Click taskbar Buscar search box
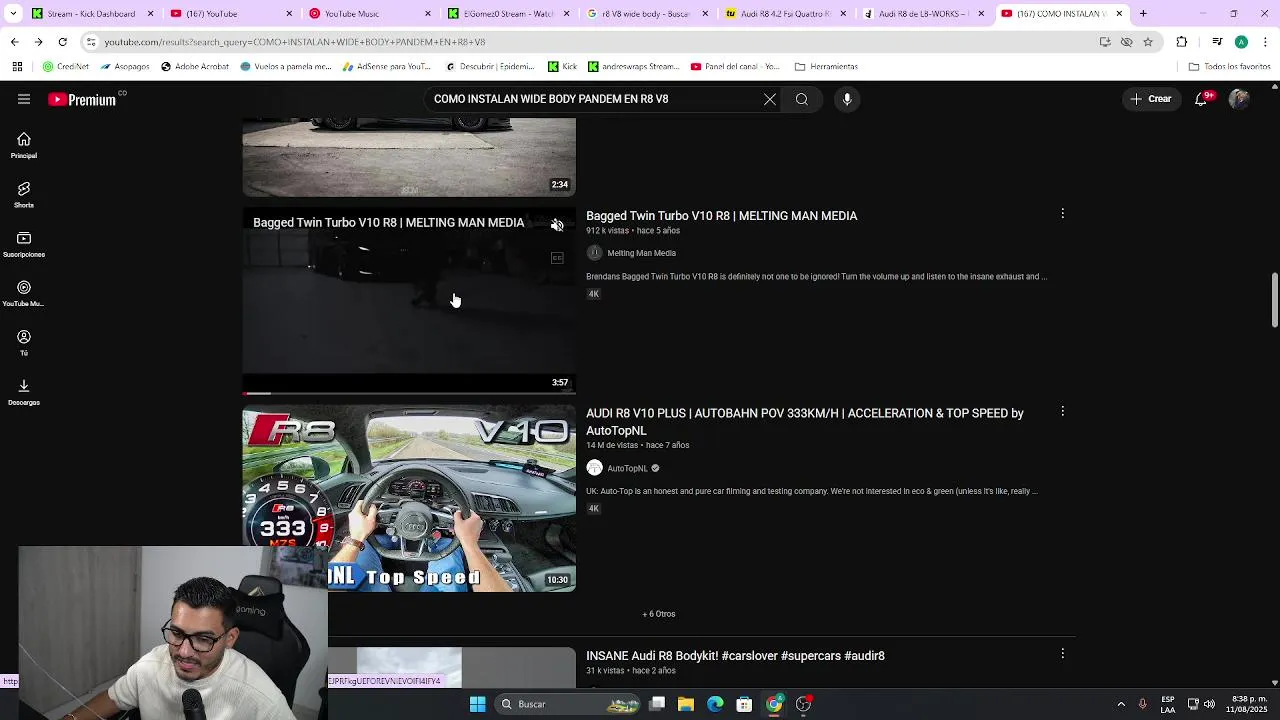Screen dimensions: 1280x720 pyautogui.click(x=568, y=704)
